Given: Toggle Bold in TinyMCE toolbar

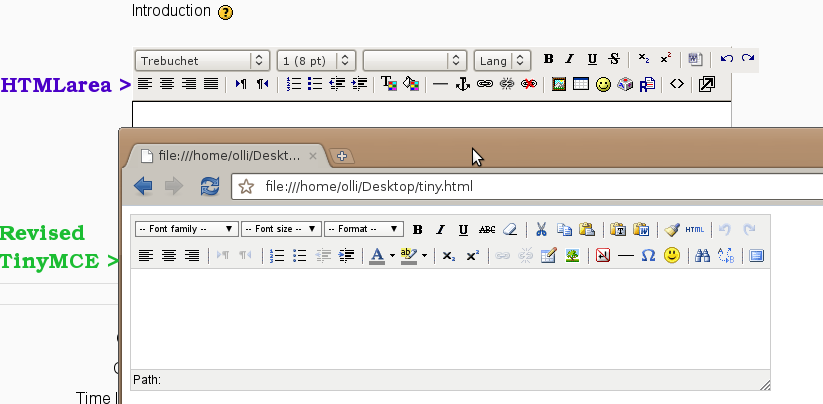Looking at the screenshot, I should (417, 229).
